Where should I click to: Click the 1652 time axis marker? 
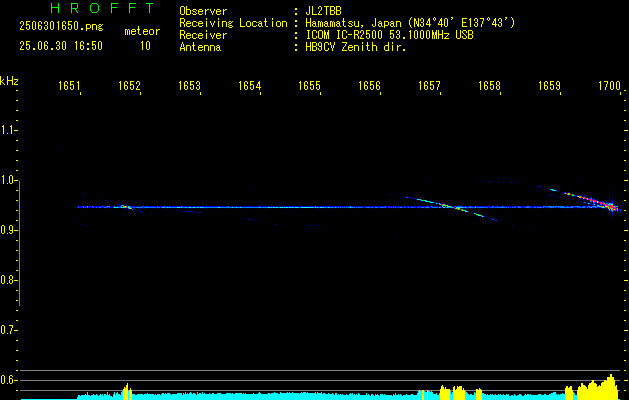pyautogui.click(x=129, y=85)
